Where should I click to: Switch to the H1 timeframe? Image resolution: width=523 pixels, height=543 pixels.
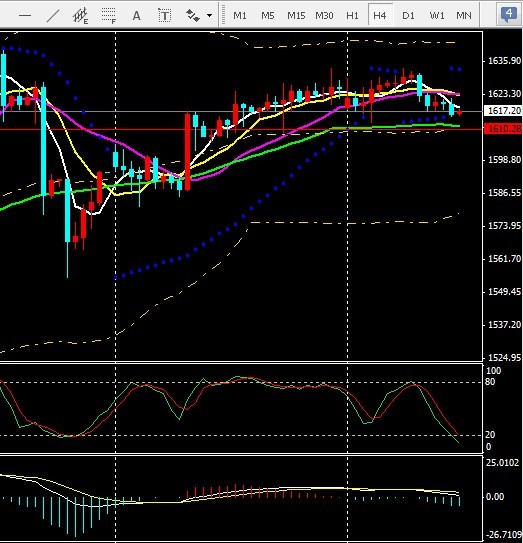pyautogui.click(x=352, y=16)
